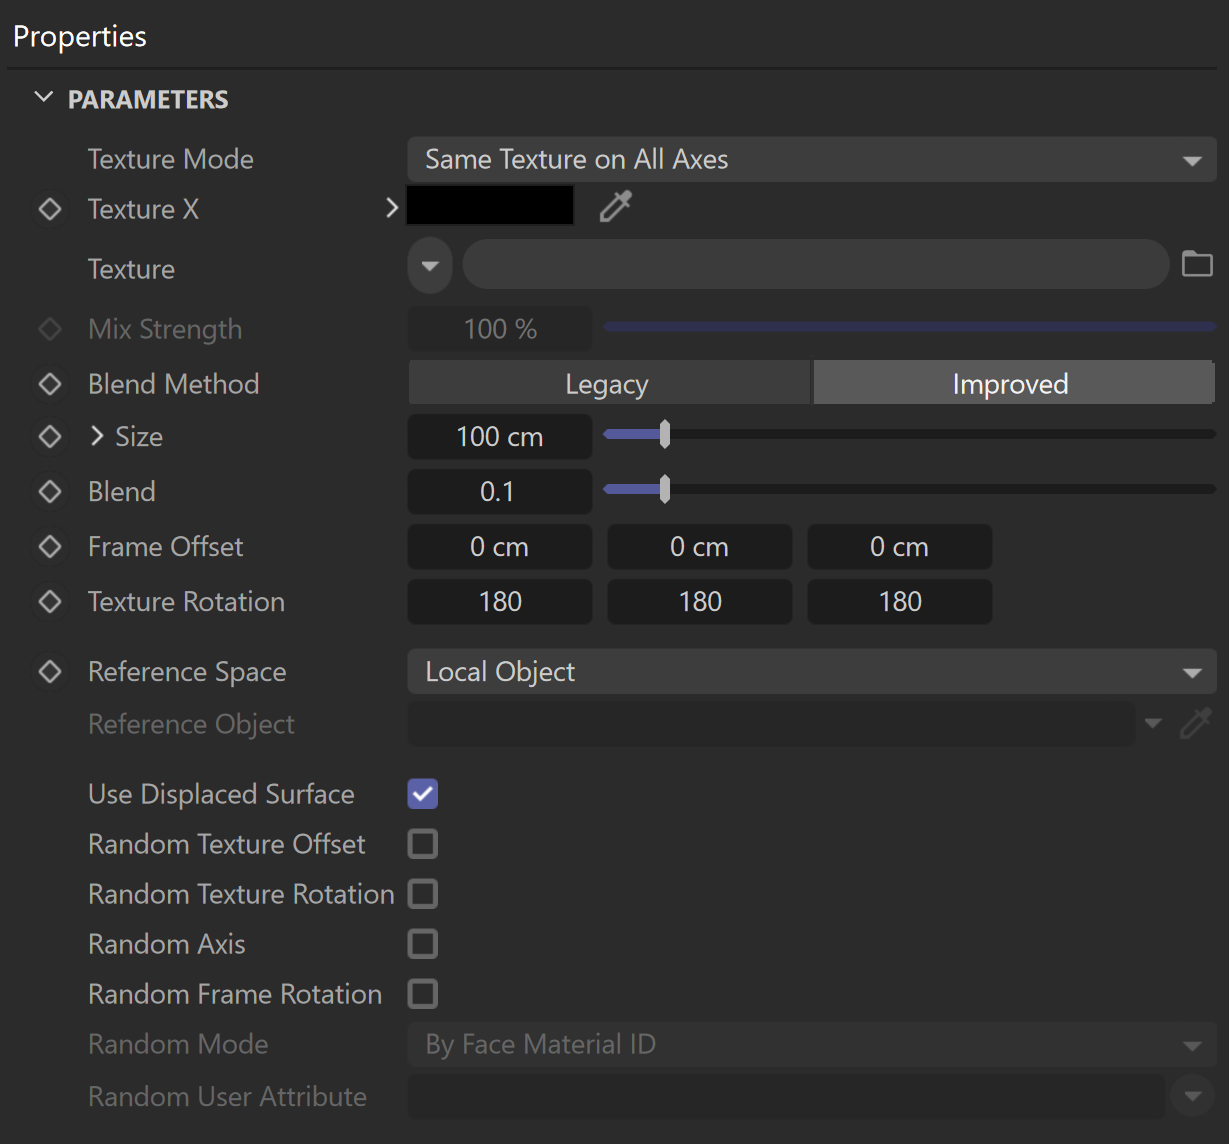Image resolution: width=1229 pixels, height=1144 pixels.
Task: Click the Mix Strength 100 % field
Action: (x=500, y=329)
